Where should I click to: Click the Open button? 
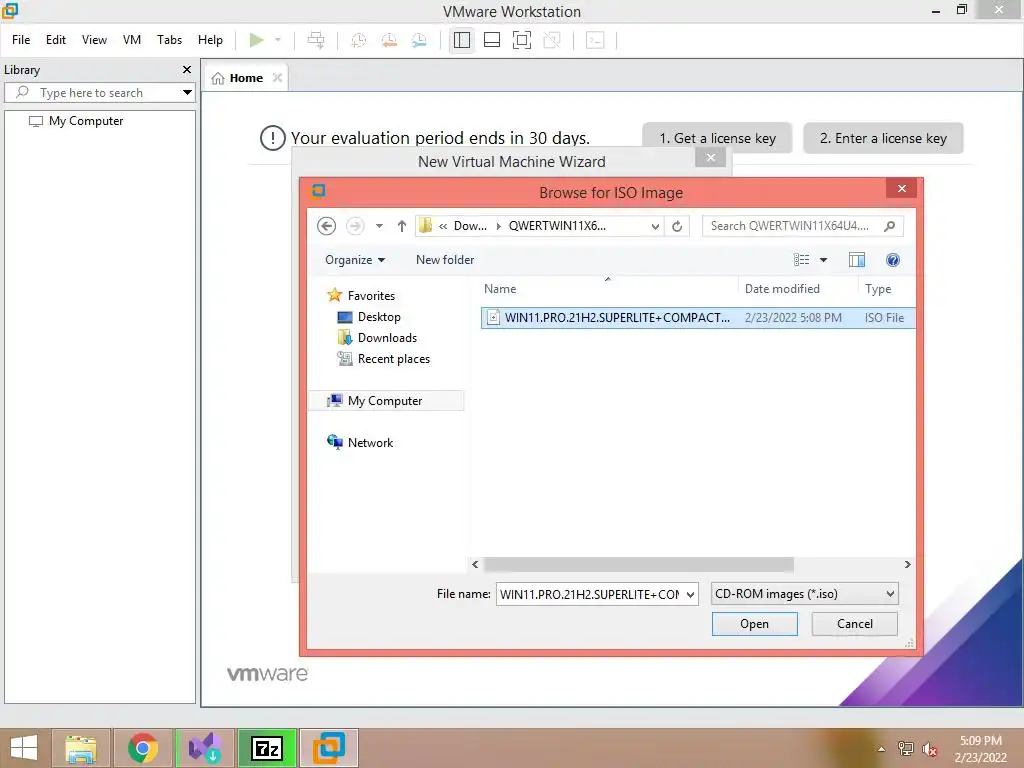754,624
